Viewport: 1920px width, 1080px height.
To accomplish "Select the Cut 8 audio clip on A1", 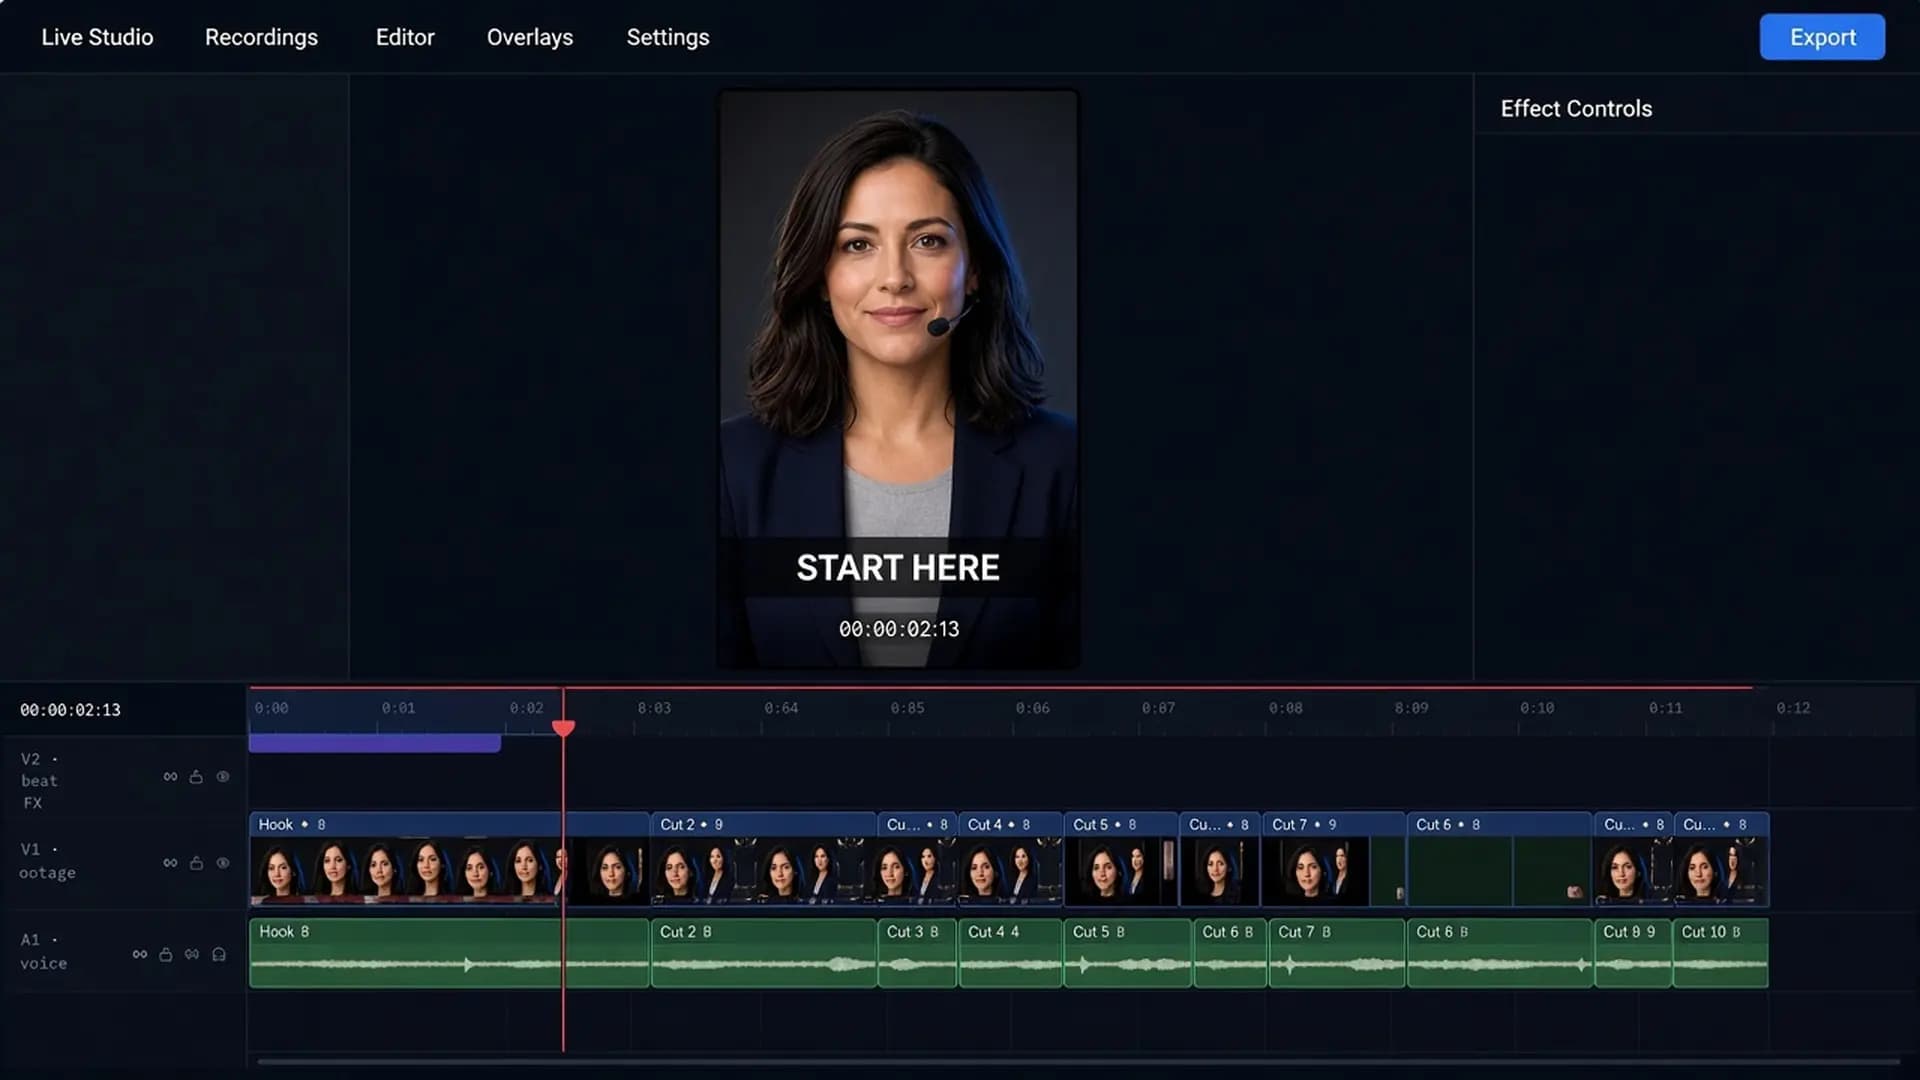I will 1633,953.
